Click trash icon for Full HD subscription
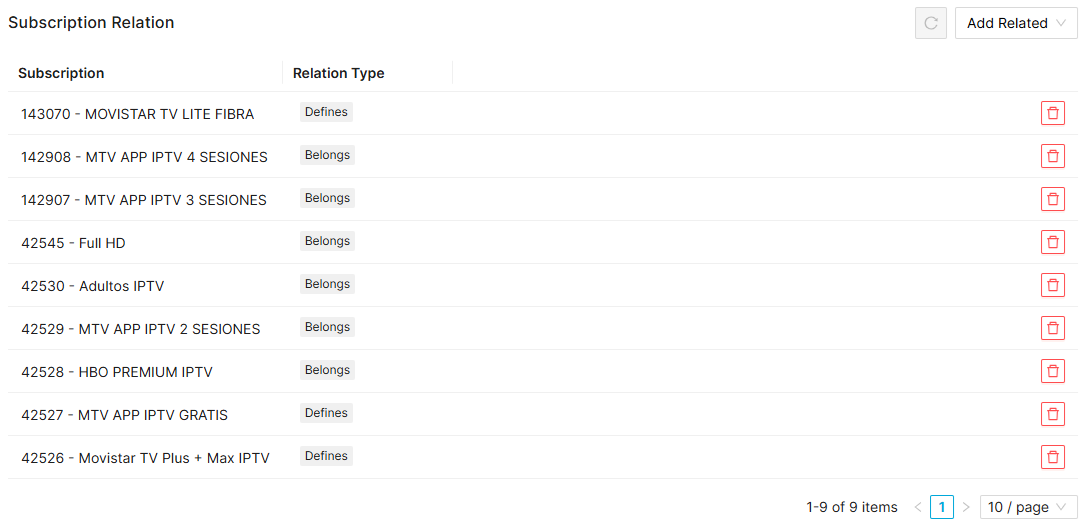The width and height of the screenshot is (1084, 529). [x=1052, y=242]
